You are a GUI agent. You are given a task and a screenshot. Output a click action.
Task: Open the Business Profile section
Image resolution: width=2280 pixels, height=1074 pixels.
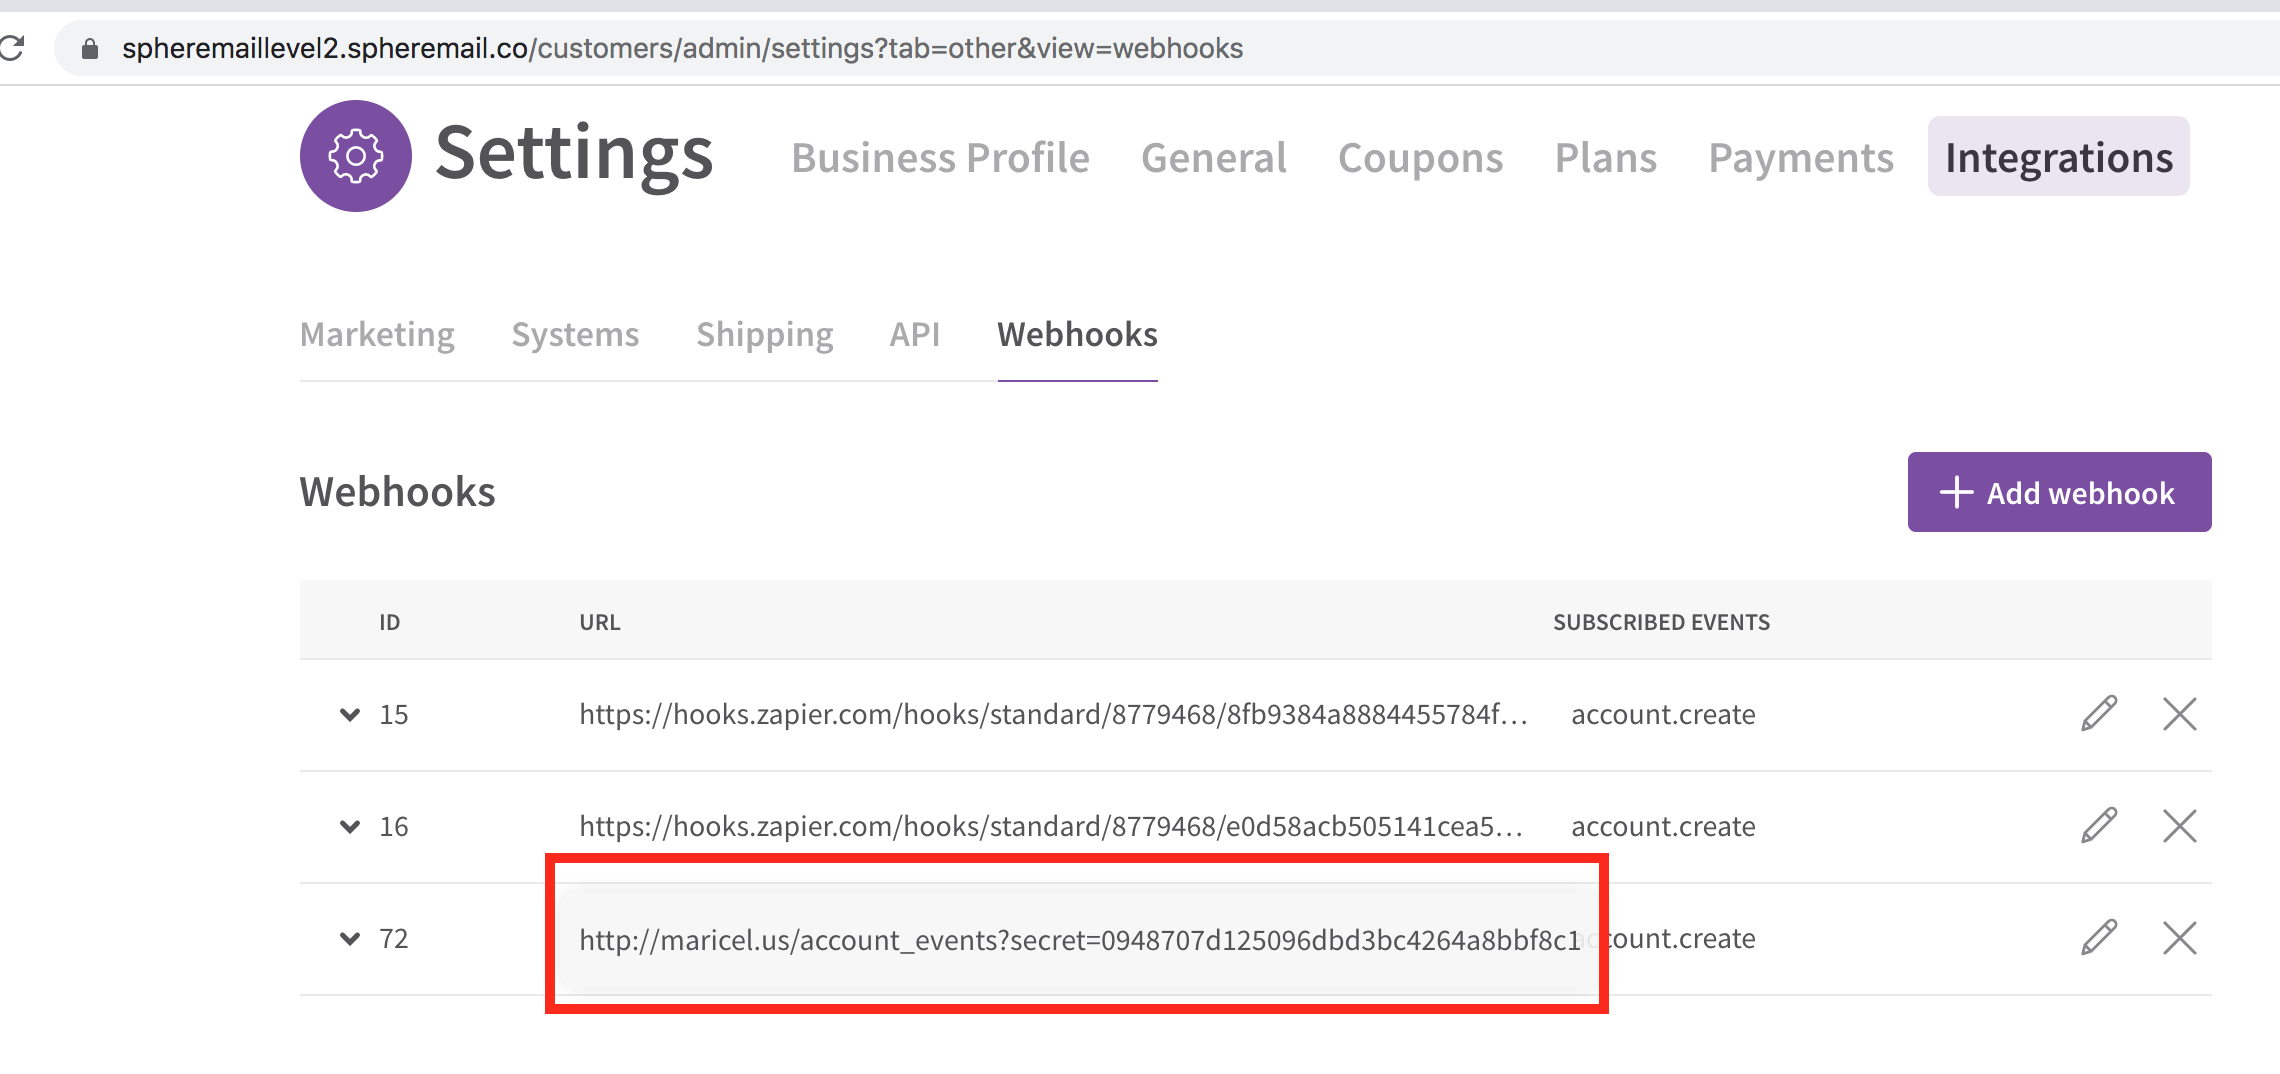[x=940, y=157]
